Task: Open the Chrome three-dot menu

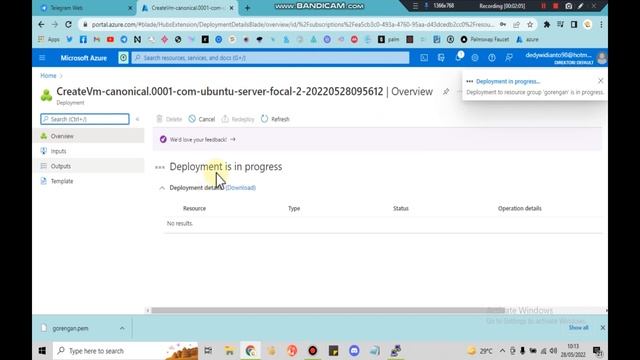Action: (x=601, y=24)
